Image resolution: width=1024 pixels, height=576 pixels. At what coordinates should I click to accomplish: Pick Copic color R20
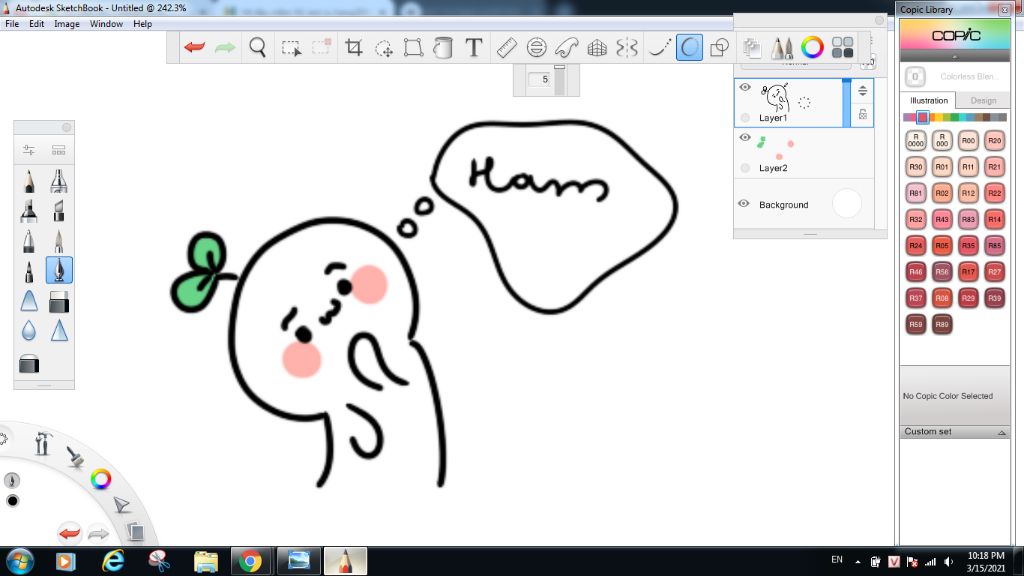[x=994, y=140]
